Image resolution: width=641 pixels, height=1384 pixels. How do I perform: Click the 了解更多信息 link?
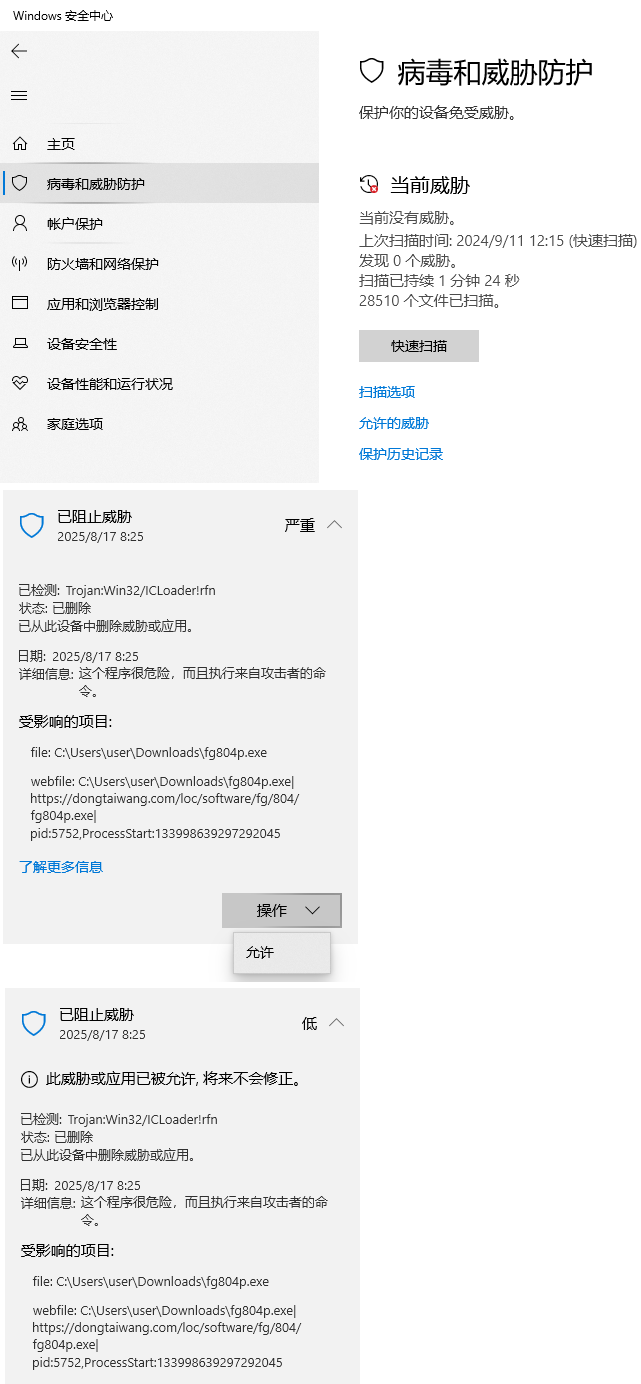[x=61, y=867]
